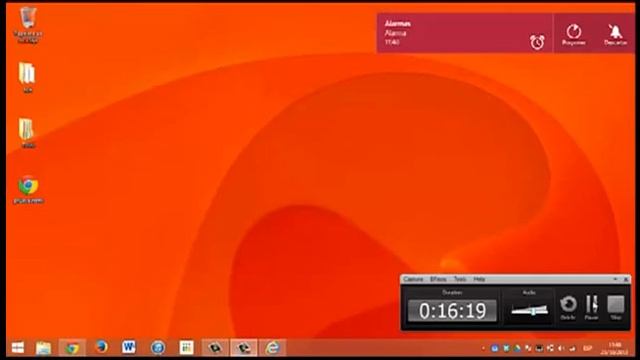
Task: Snooze the alarm with Posponer button
Action: point(573,34)
